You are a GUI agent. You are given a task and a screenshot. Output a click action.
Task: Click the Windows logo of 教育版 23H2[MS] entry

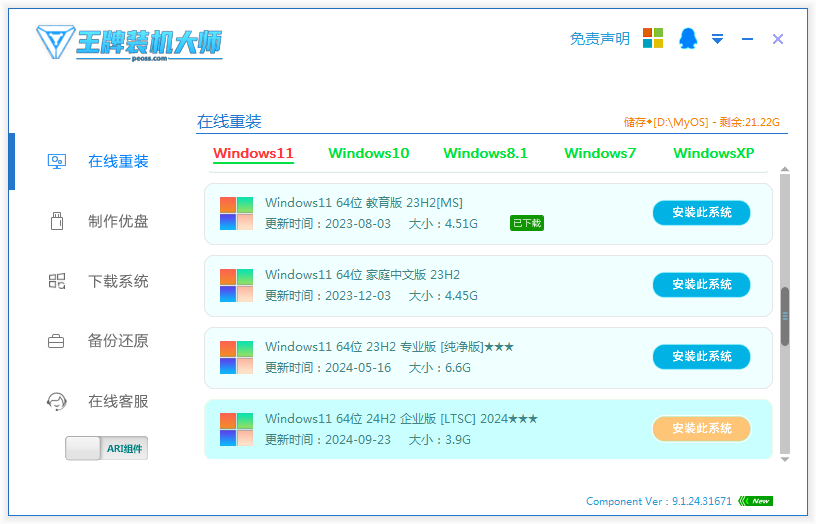click(x=236, y=213)
